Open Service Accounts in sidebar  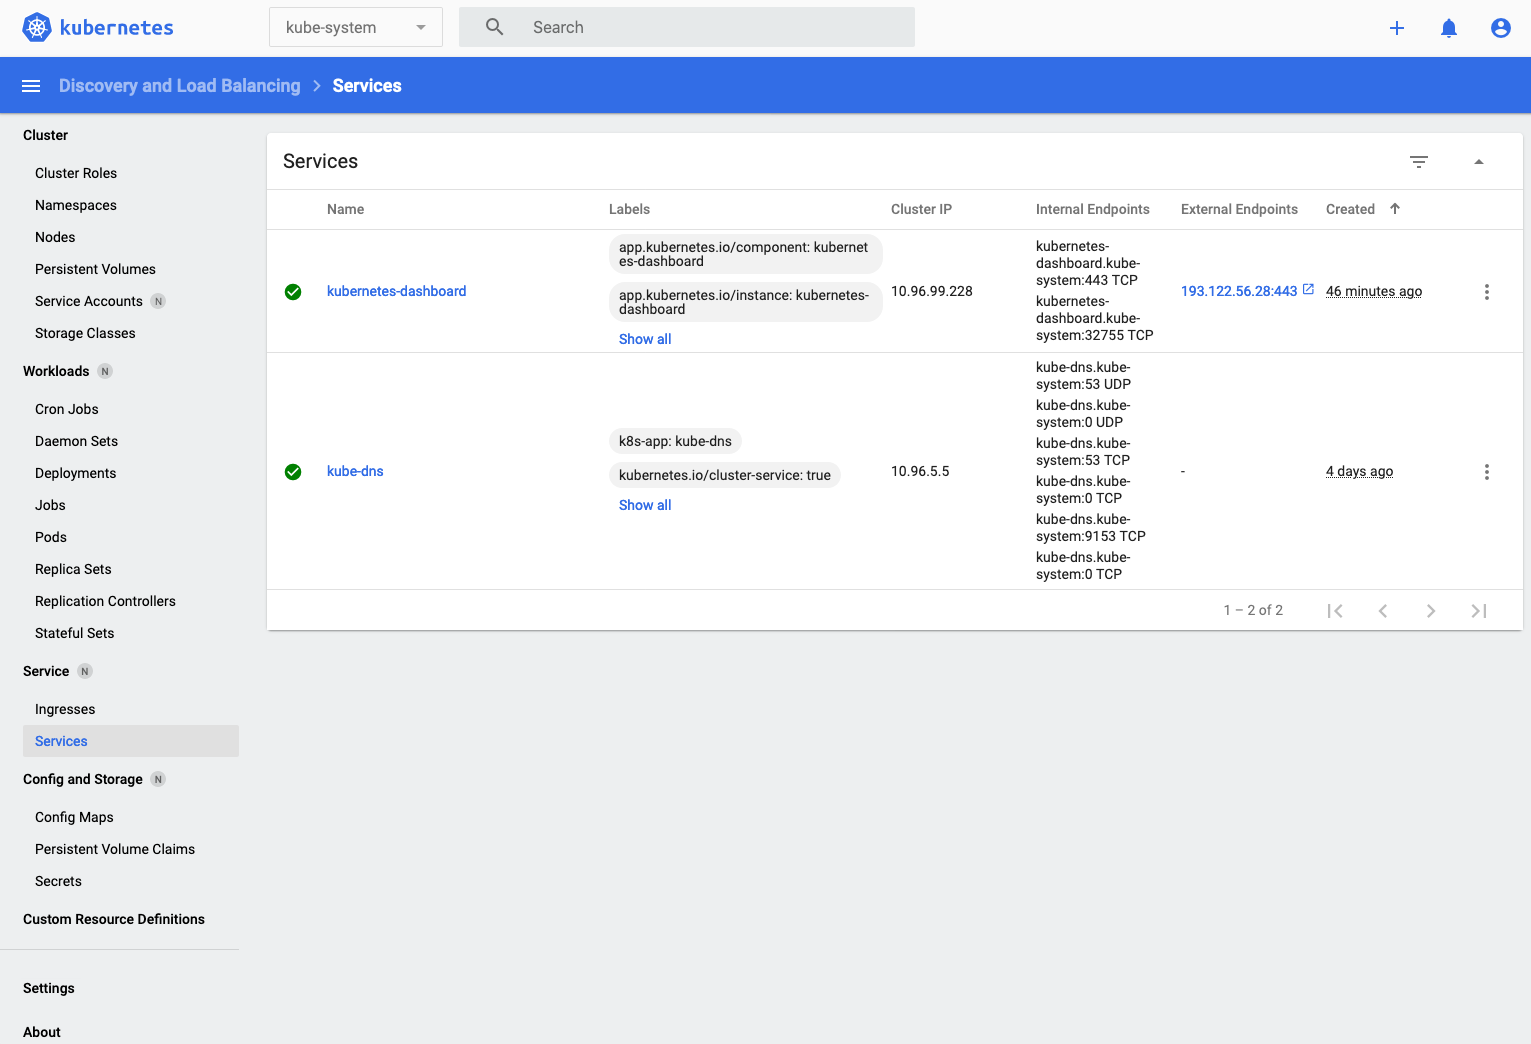pos(89,301)
